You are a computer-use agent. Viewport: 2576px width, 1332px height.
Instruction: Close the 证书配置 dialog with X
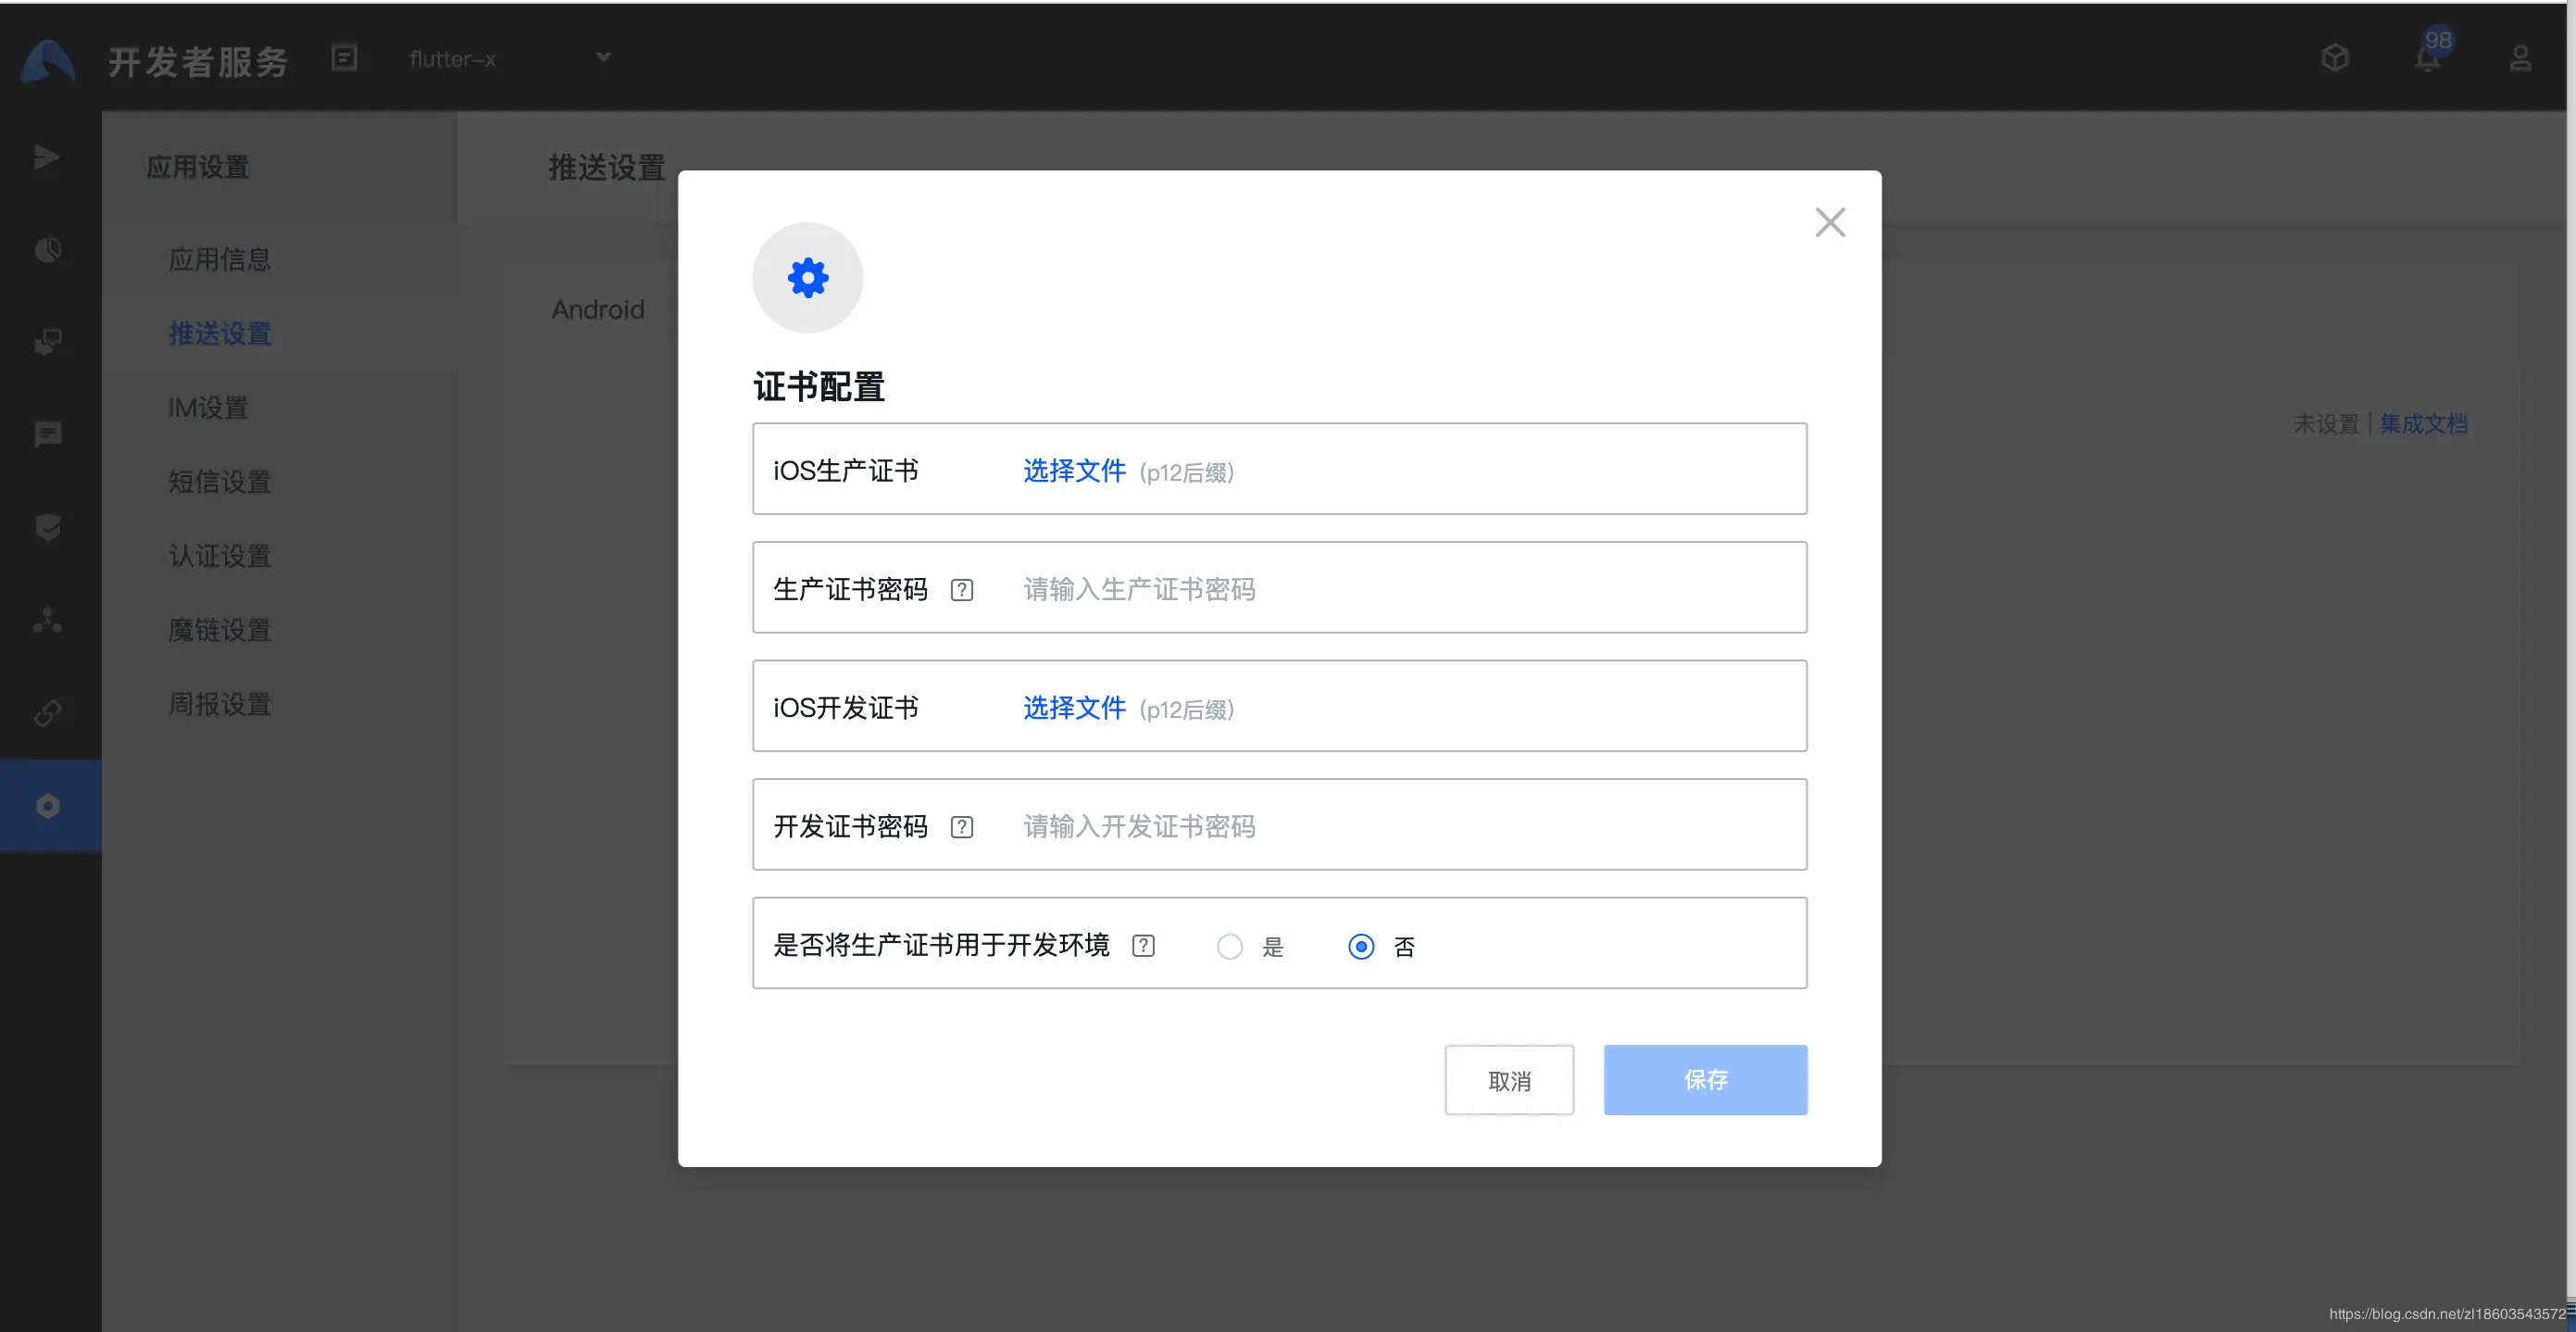click(x=1830, y=222)
